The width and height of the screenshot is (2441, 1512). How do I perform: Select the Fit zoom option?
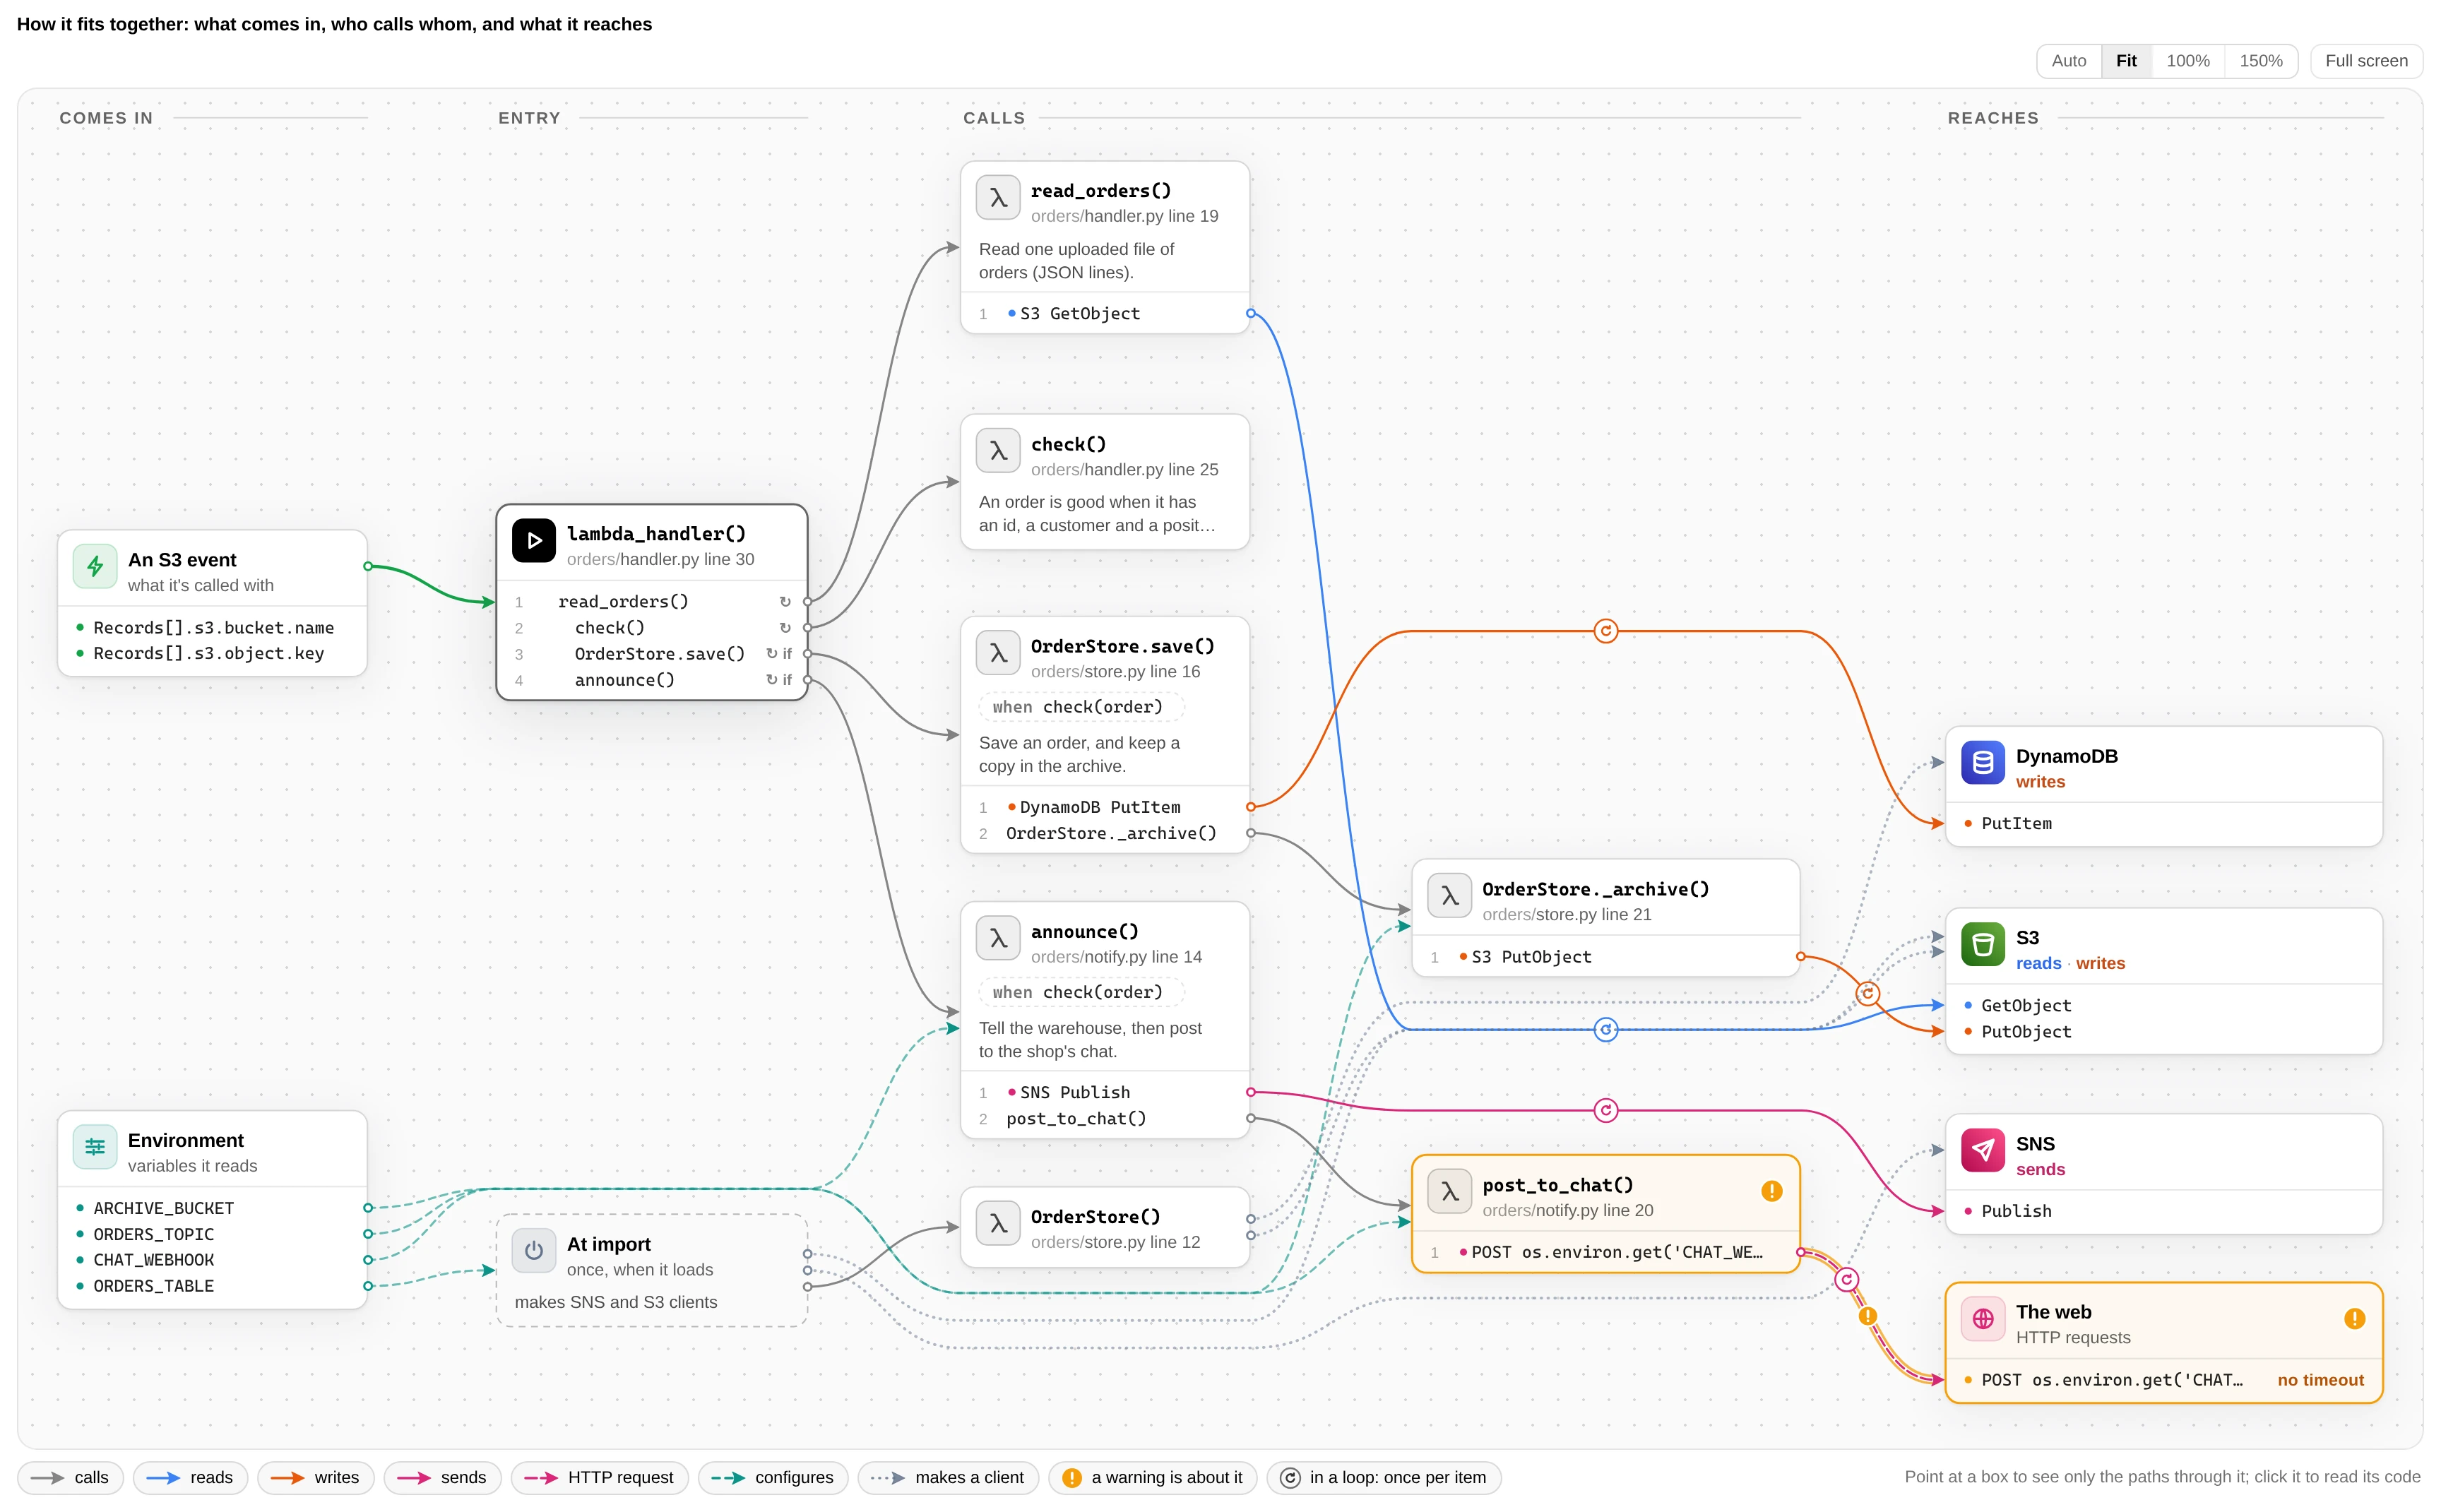(2125, 61)
